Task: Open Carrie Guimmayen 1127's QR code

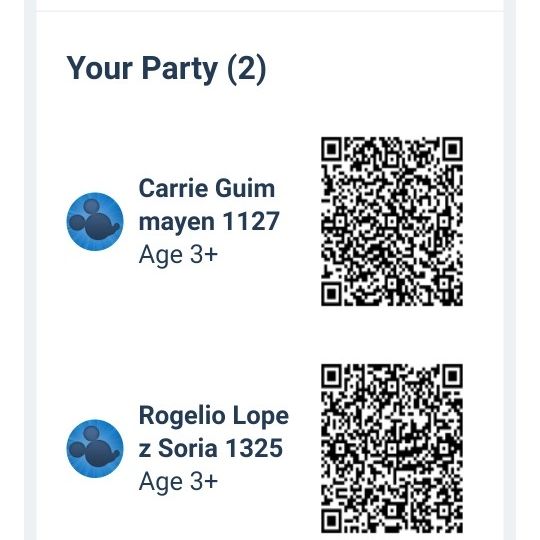Action: click(x=392, y=221)
